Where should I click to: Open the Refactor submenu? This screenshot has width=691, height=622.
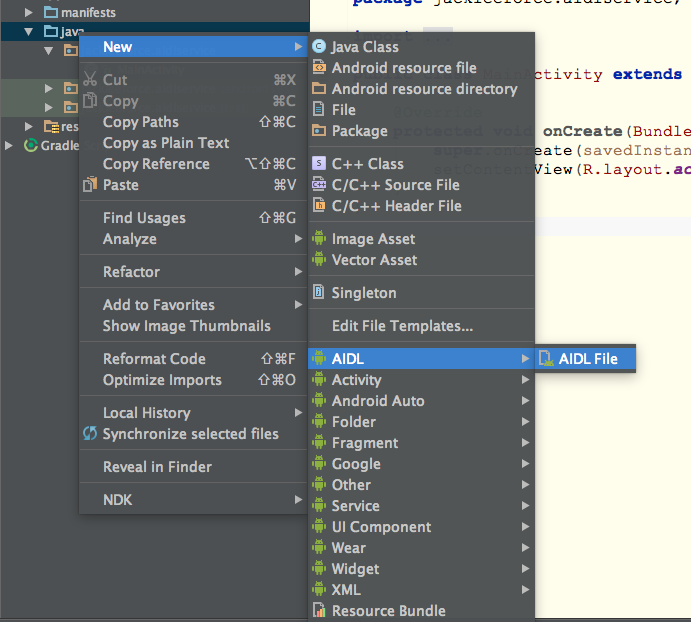coord(131,272)
